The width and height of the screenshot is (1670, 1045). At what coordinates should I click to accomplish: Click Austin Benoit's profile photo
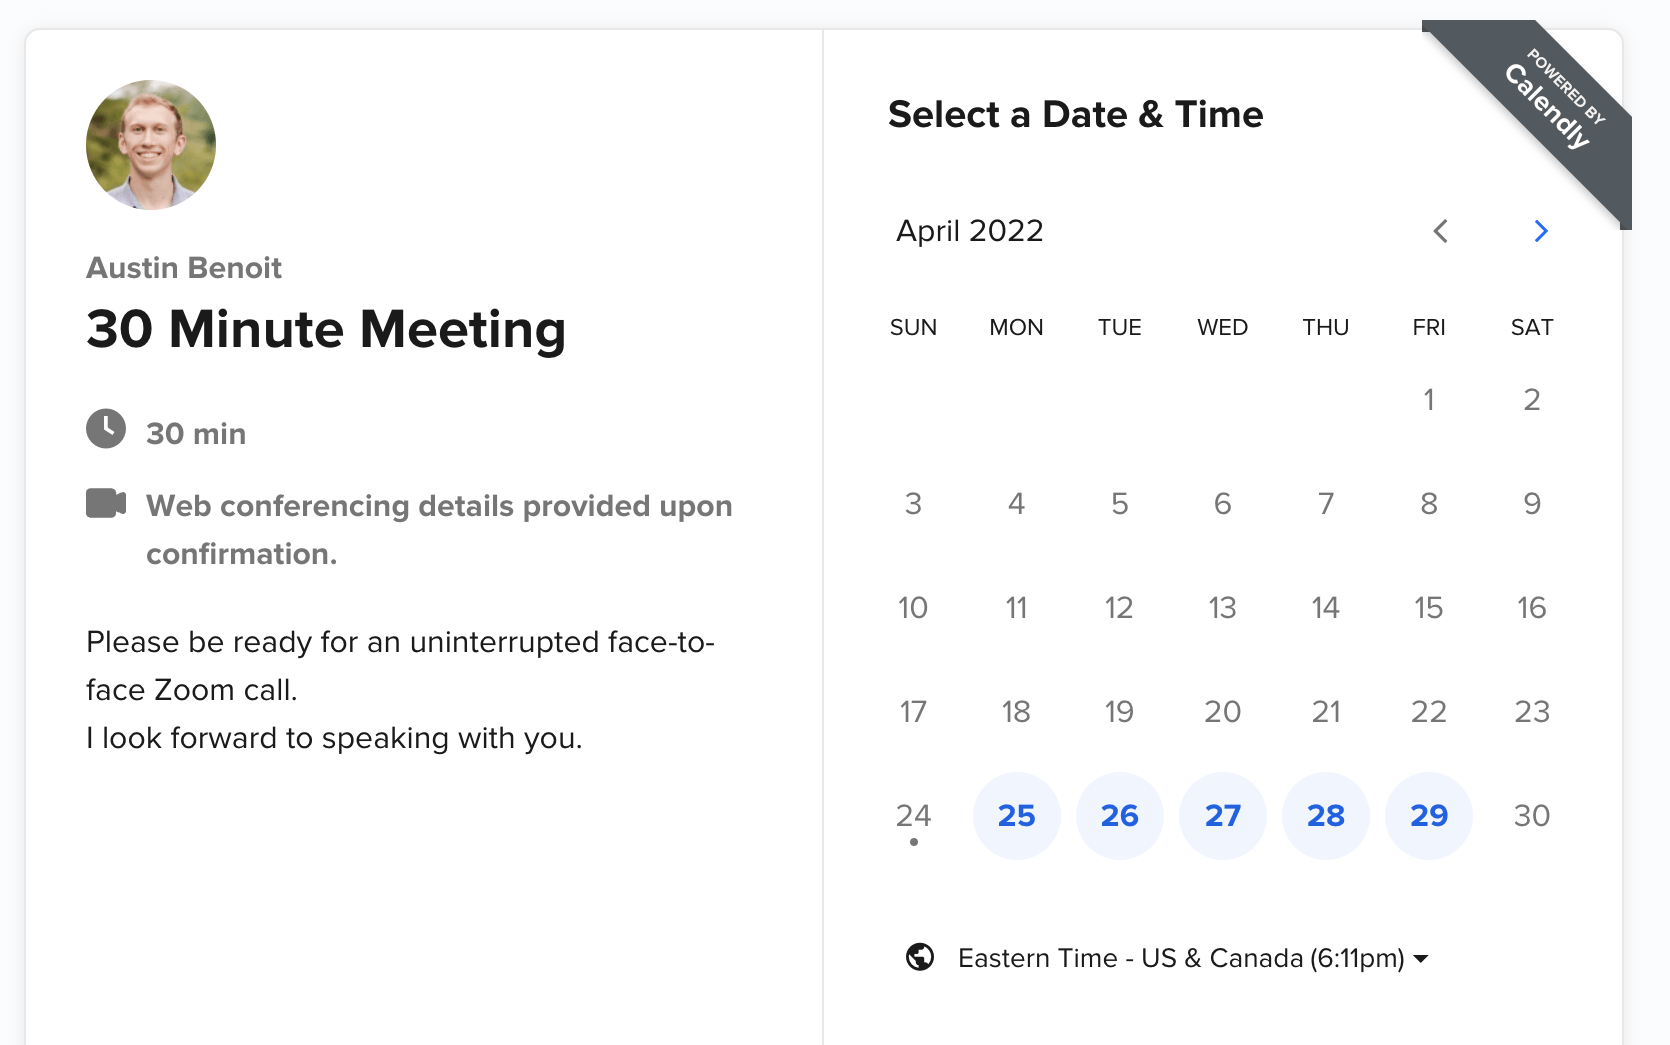point(151,145)
